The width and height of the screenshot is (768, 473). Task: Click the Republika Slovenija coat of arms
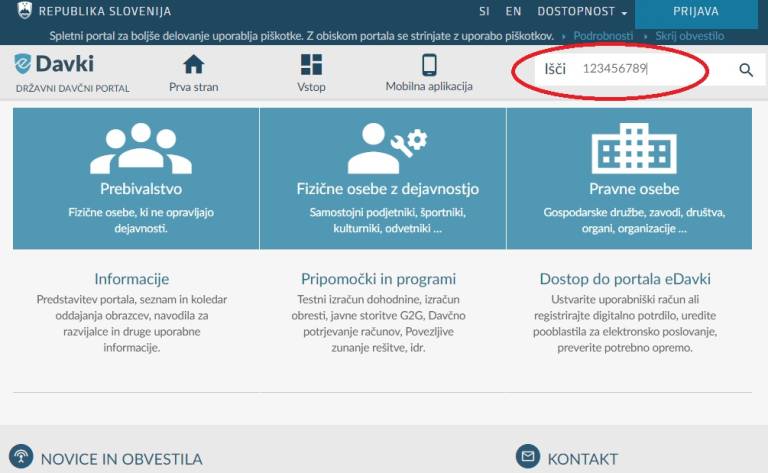point(24,10)
